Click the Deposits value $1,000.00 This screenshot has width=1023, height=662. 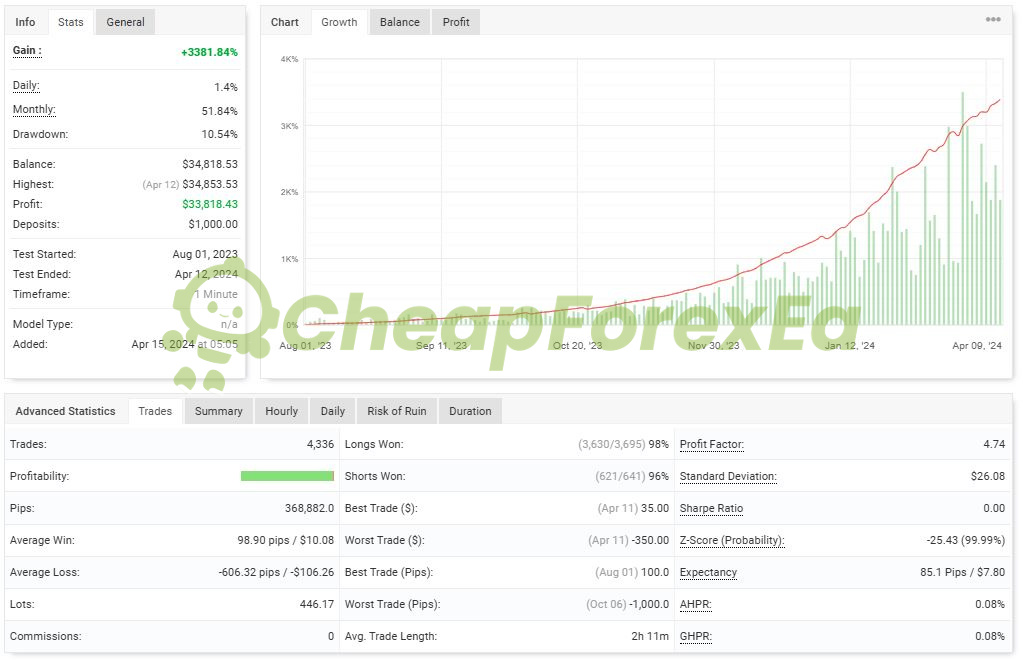213,224
